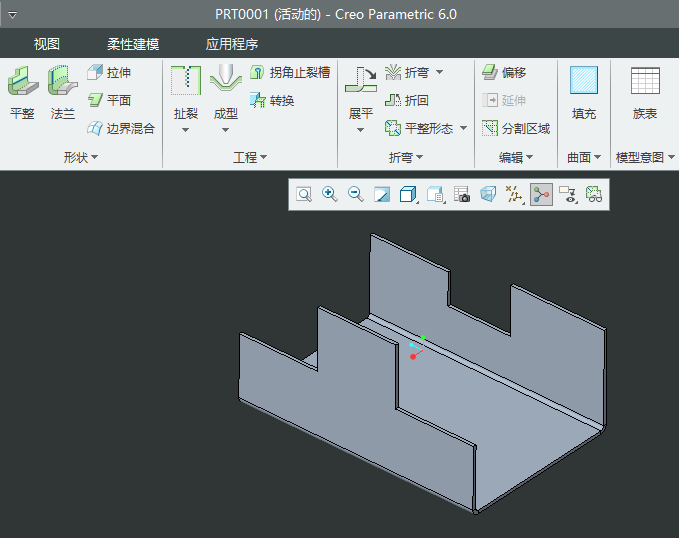The width and height of the screenshot is (679, 538).
Task: Expand the 折弯 group label dropdown
Action: coord(406,157)
